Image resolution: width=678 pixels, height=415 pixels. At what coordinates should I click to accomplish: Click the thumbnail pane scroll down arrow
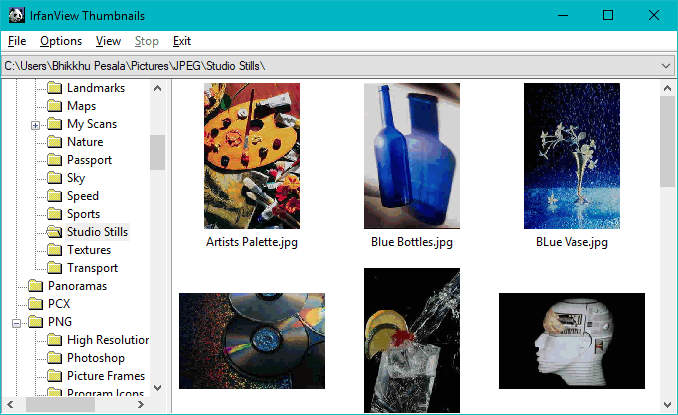[x=668, y=405]
